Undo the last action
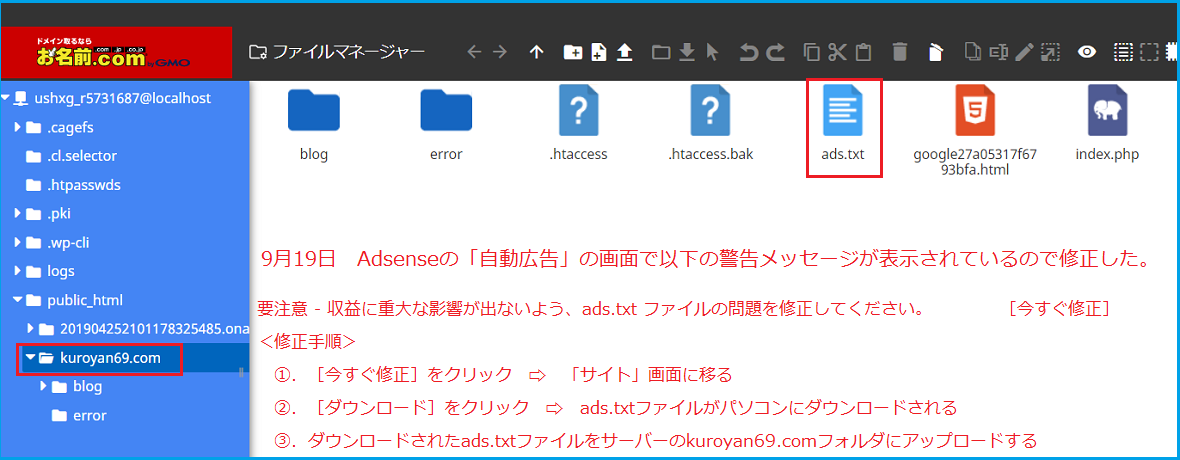This screenshot has width=1180, height=460. pyautogui.click(x=748, y=52)
